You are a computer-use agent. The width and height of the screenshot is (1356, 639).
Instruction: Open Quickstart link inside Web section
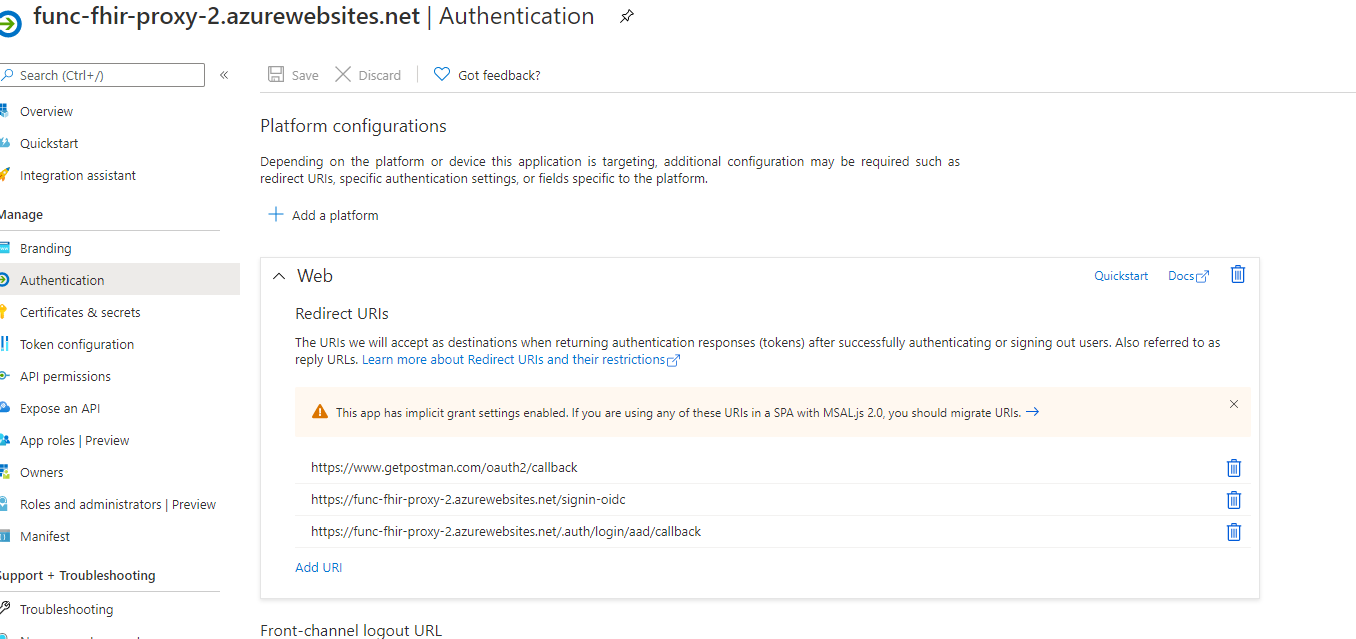click(1120, 275)
